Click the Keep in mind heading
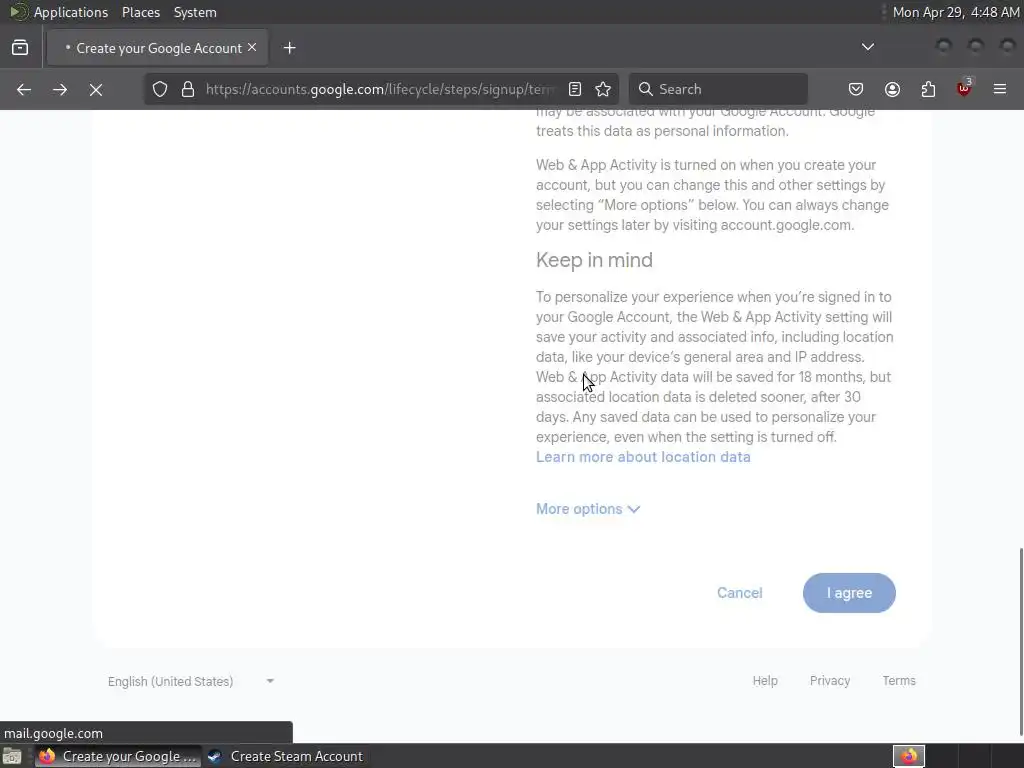 (594, 260)
